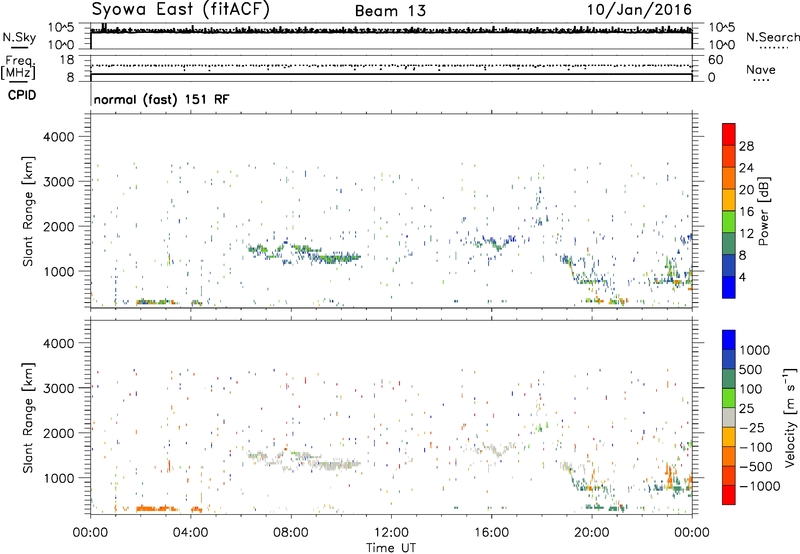The width and height of the screenshot is (800, 554).
Task: Click the "CPID" label
Action: pyautogui.click(x=22, y=95)
